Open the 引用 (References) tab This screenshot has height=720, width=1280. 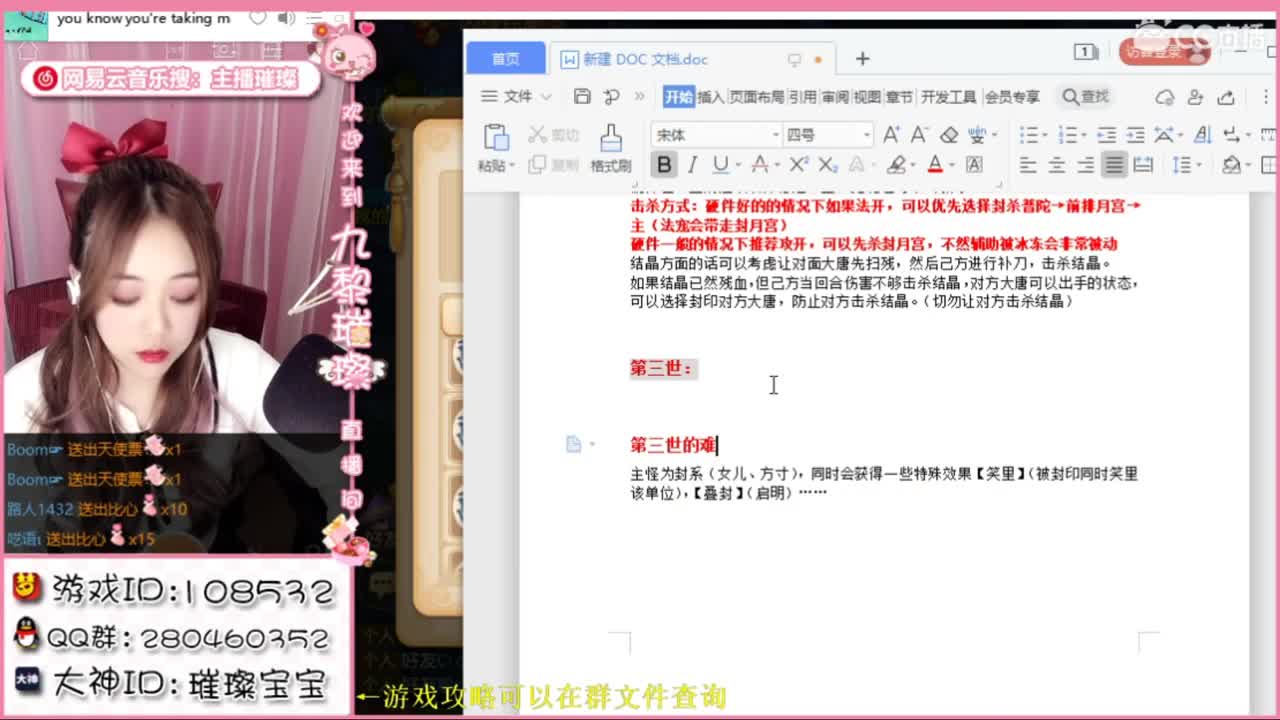pyautogui.click(x=802, y=97)
